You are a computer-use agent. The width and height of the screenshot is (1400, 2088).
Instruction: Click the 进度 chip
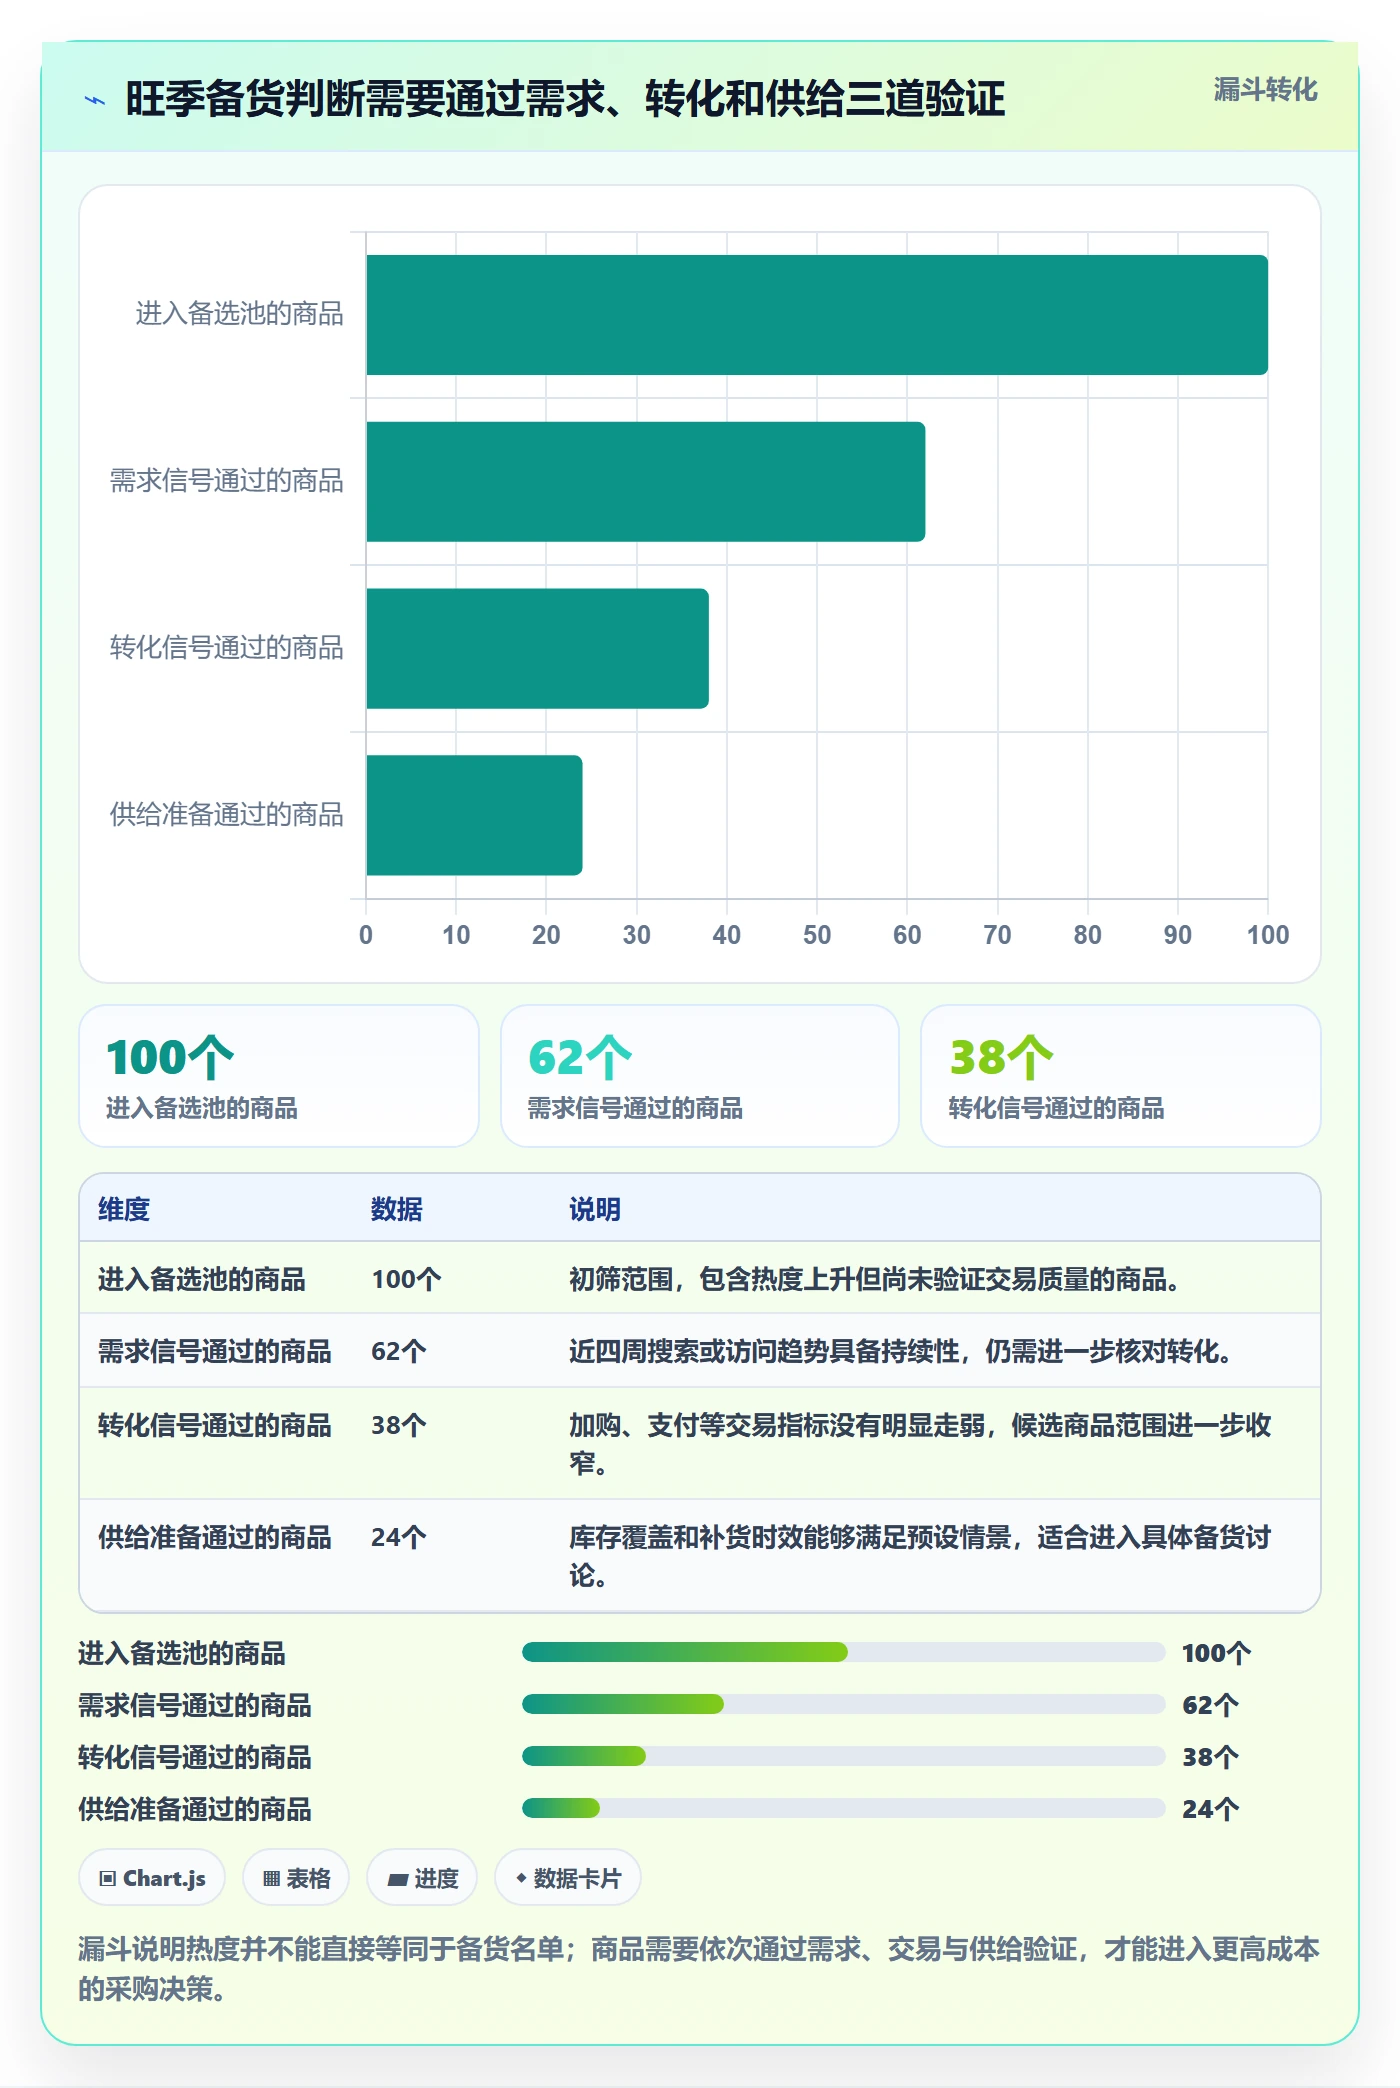tap(422, 1878)
